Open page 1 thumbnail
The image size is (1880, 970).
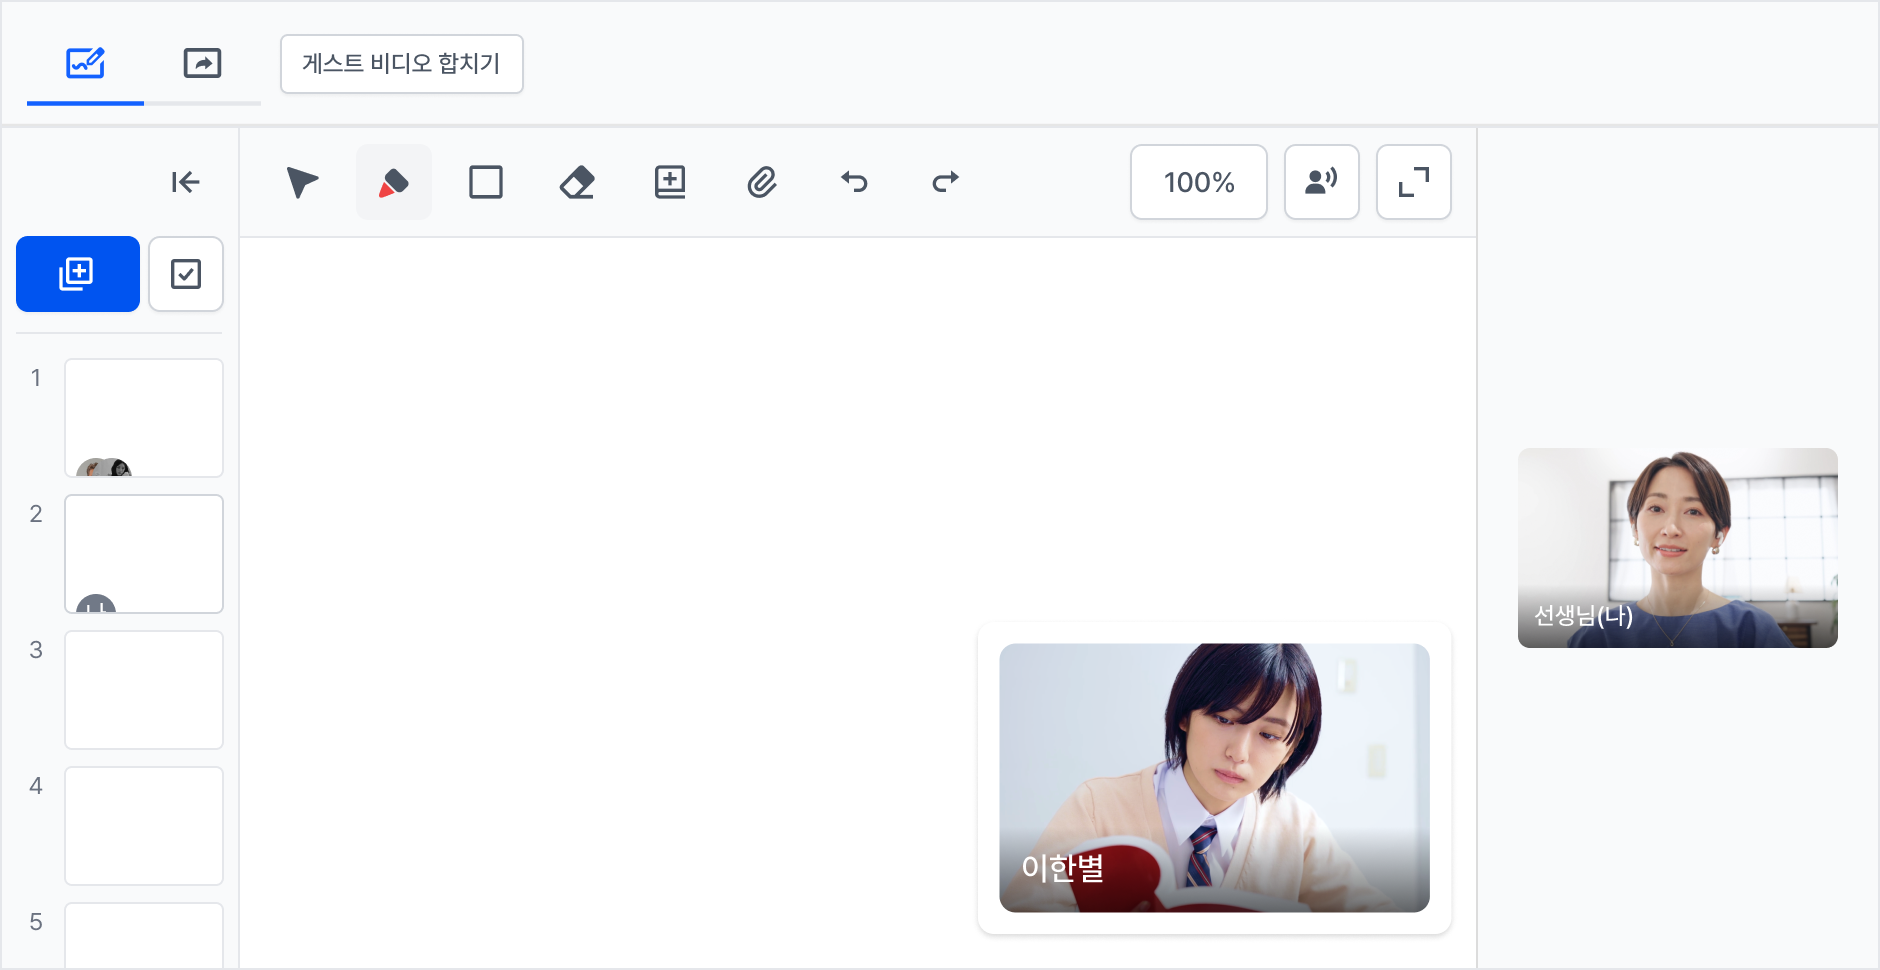144,418
